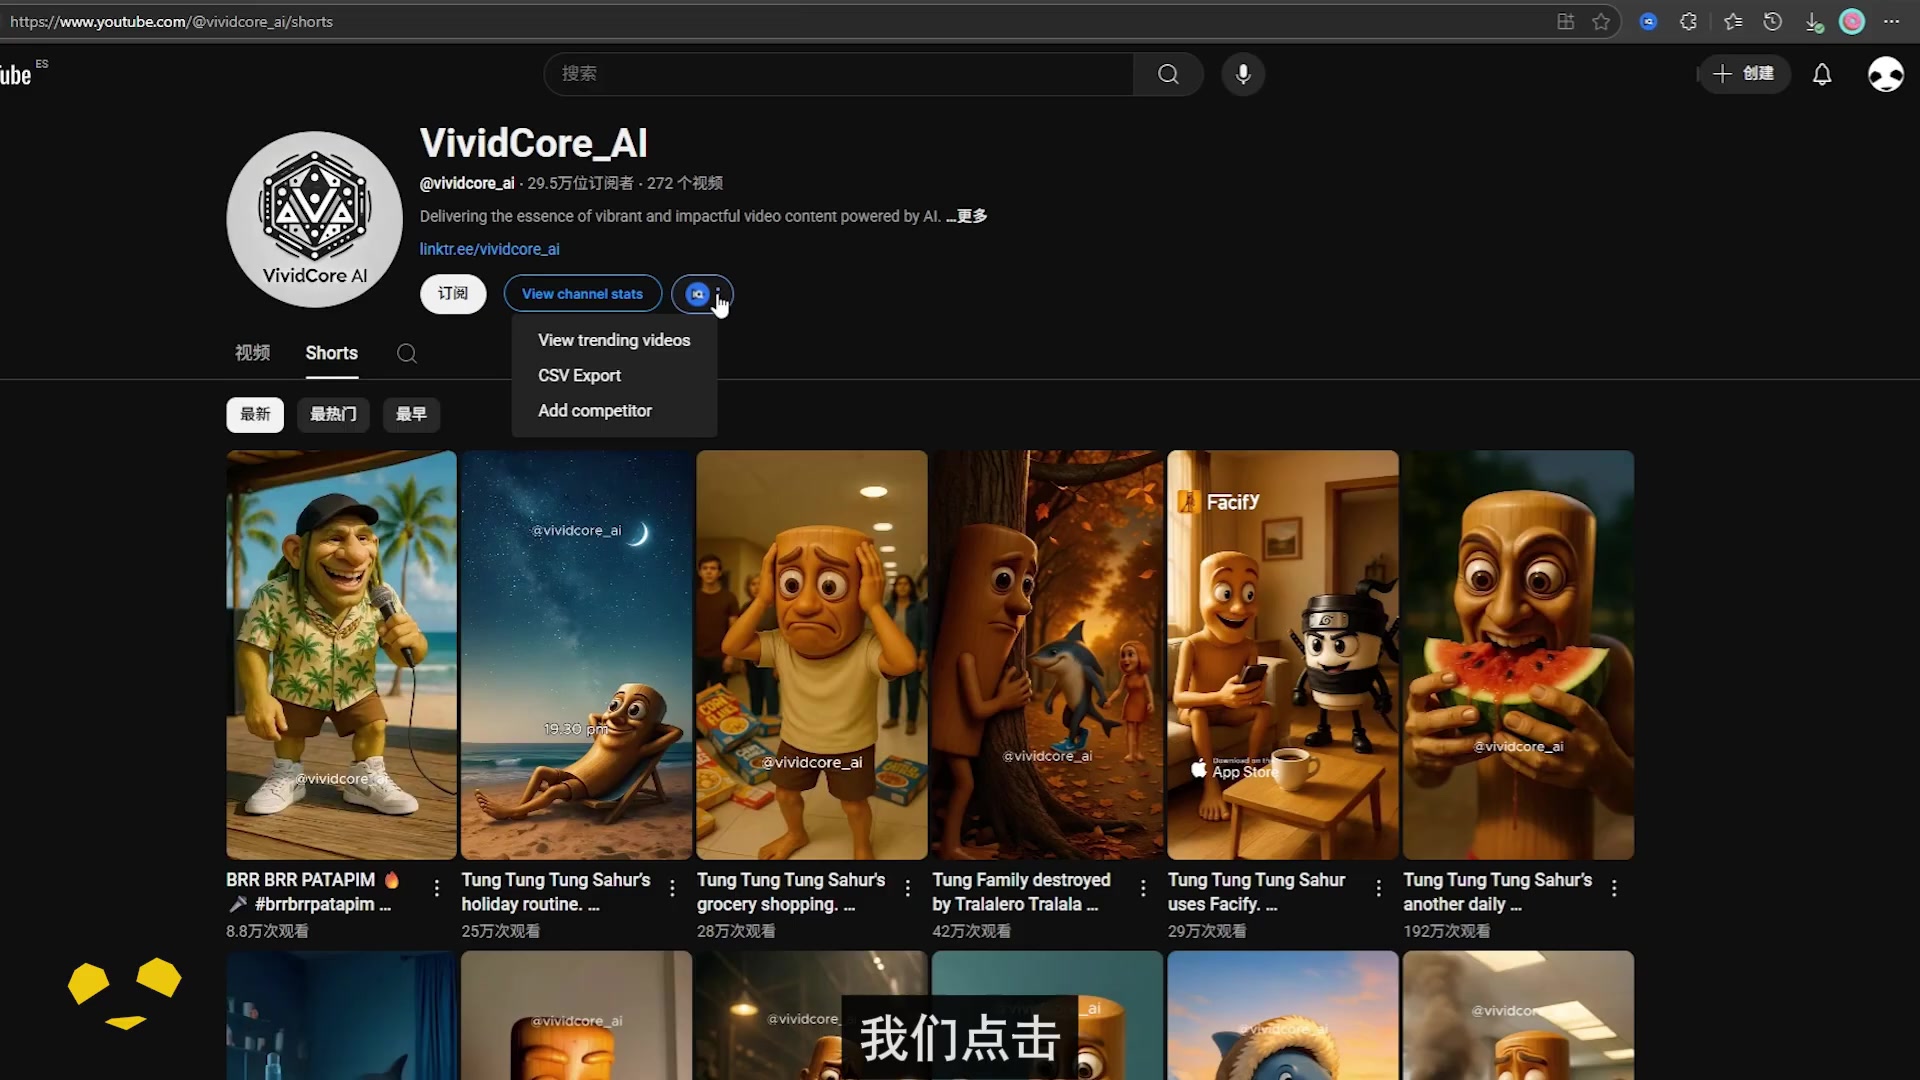The width and height of the screenshot is (1920, 1080).
Task: Open YouTube notifications bell
Action: tap(1822, 74)
